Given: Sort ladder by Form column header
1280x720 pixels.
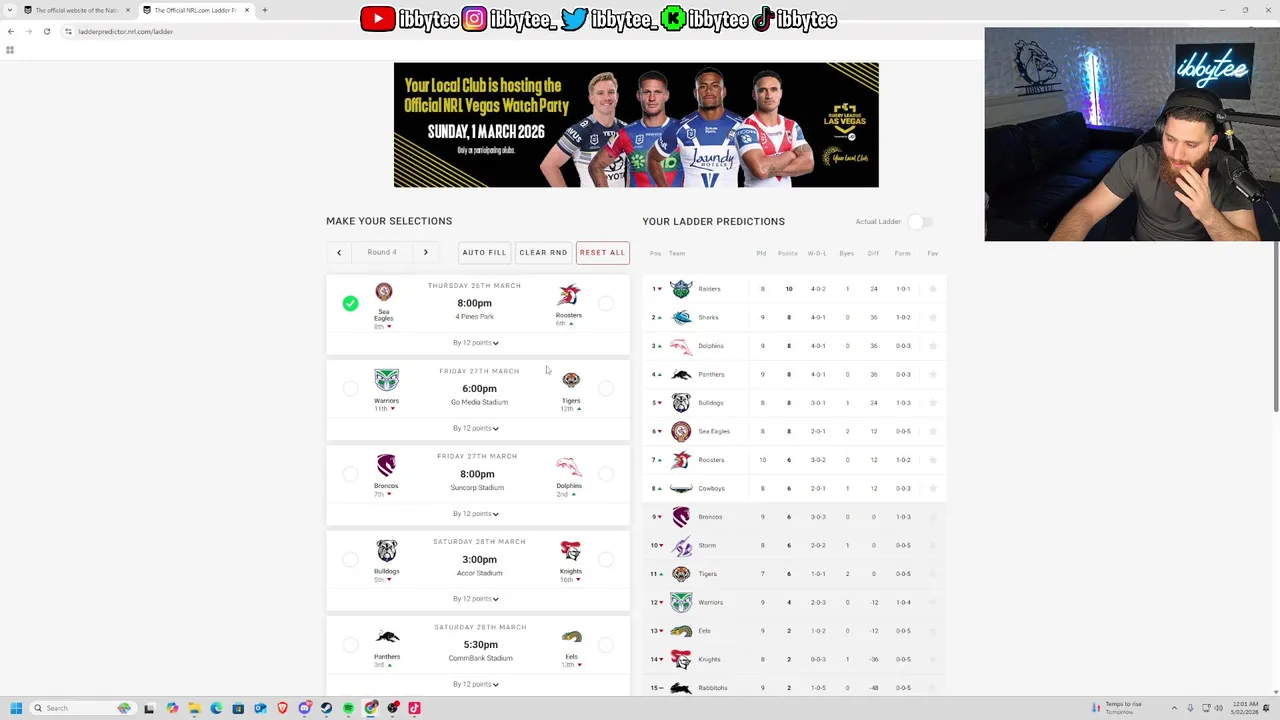Looking at the screenshot, I should [x=902, y=254].
